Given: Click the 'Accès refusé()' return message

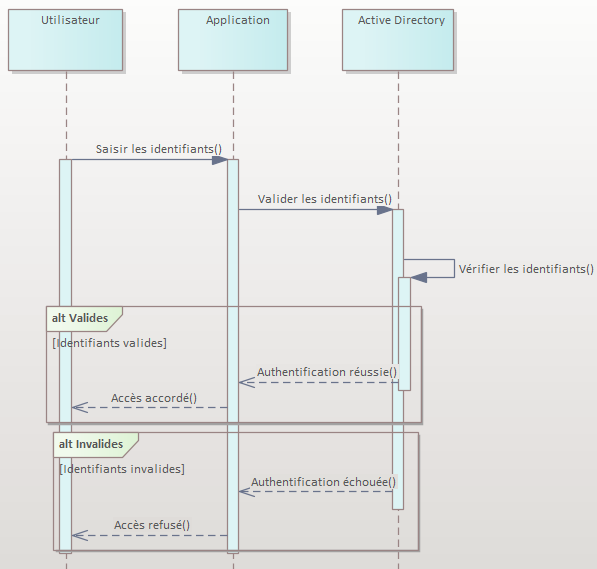Looking at the screenshot, I should 152,525.
